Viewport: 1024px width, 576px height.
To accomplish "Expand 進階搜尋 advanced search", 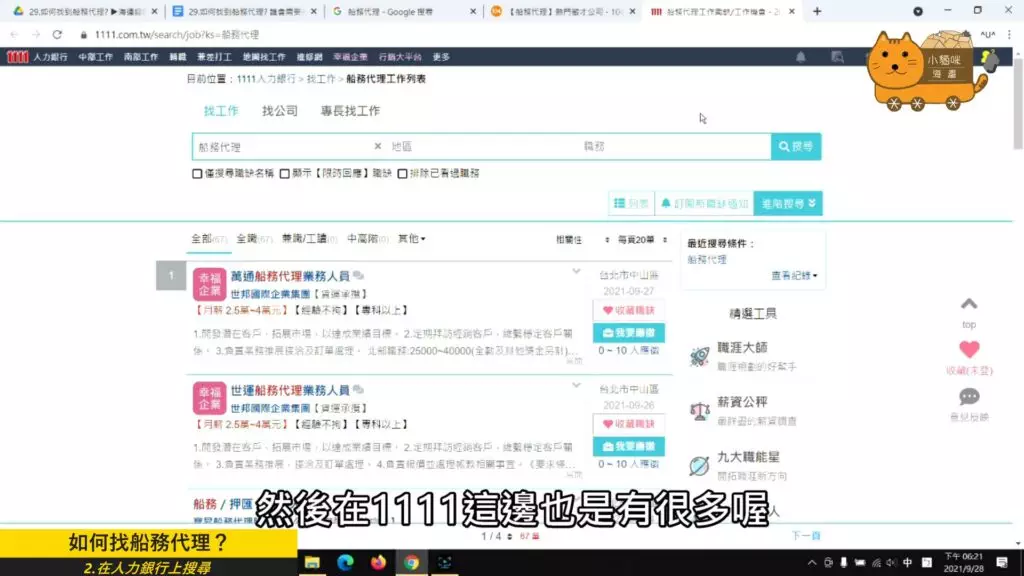I will tap(788, 204).
